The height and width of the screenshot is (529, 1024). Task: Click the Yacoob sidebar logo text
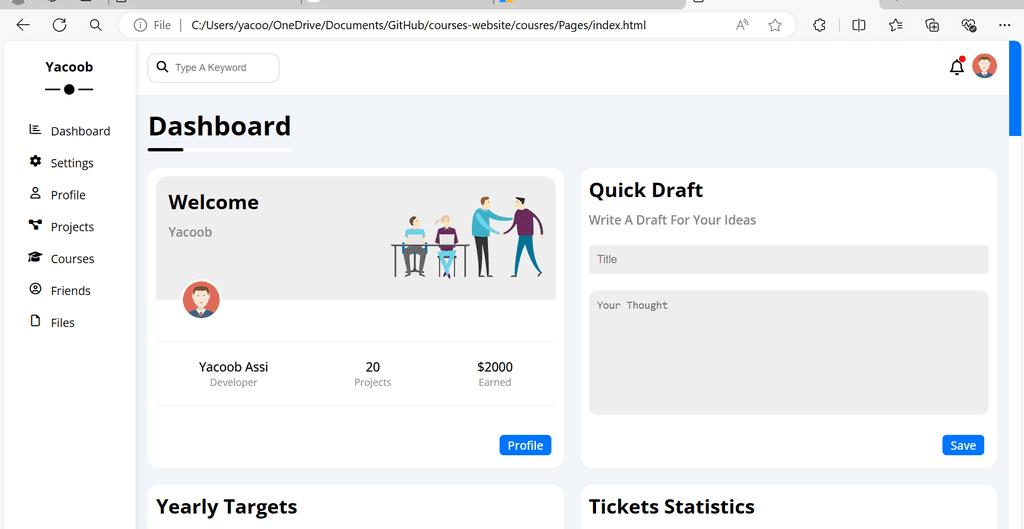[69, 67]
